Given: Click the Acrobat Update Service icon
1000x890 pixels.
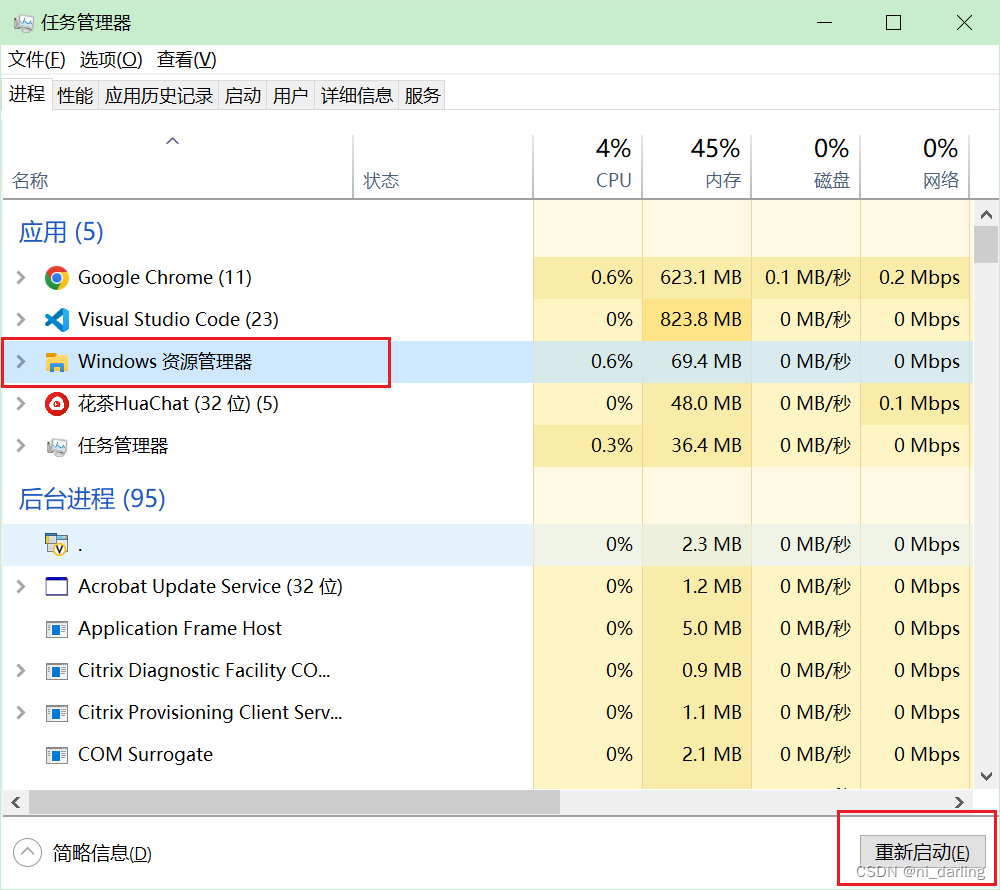Looking at the screenshot, I should click(57, 586).
